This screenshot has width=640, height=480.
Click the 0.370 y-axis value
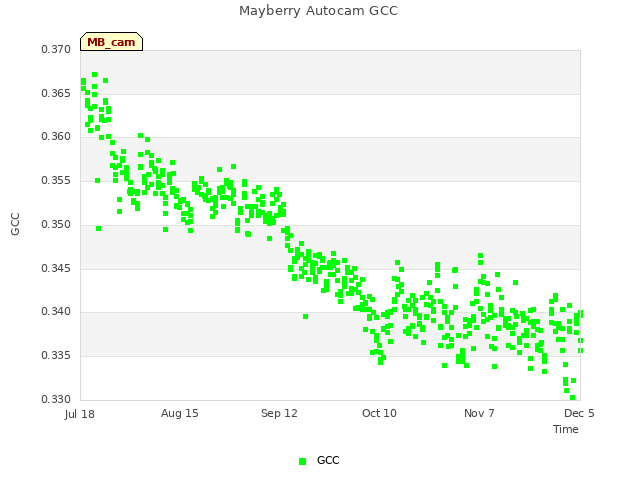tap(56, 49)
